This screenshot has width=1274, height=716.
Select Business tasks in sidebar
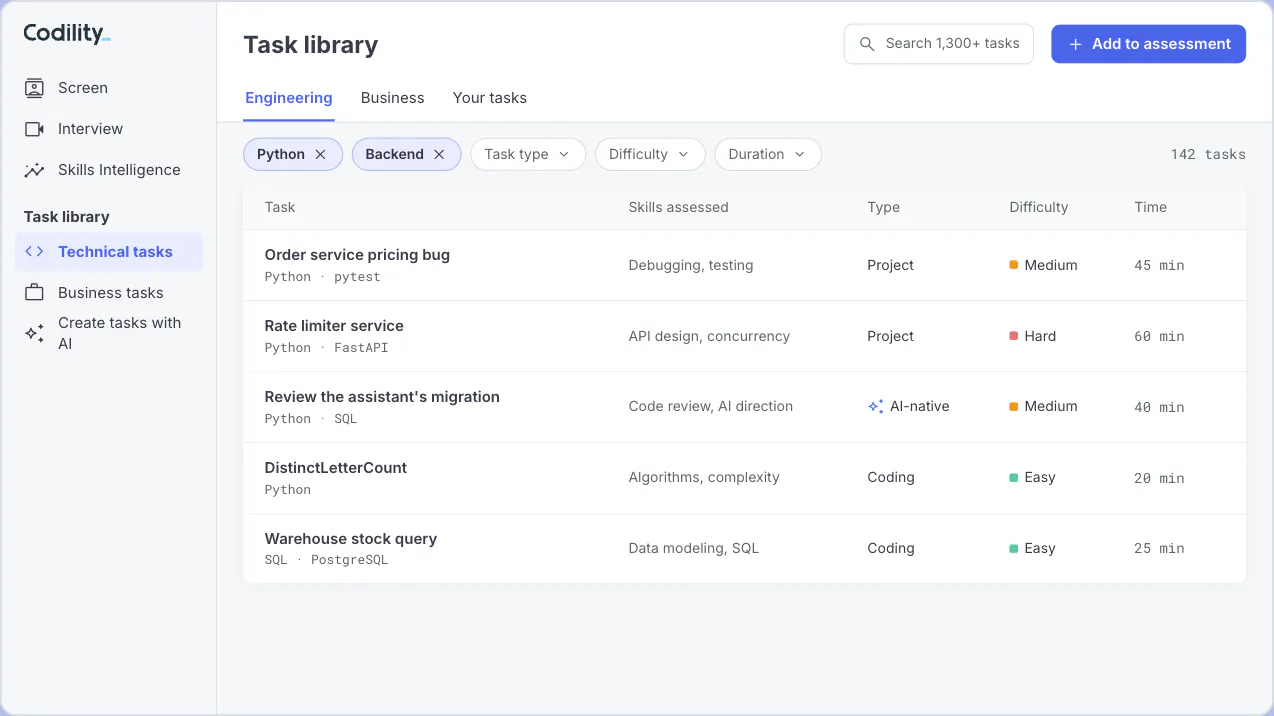click(109, 293)
